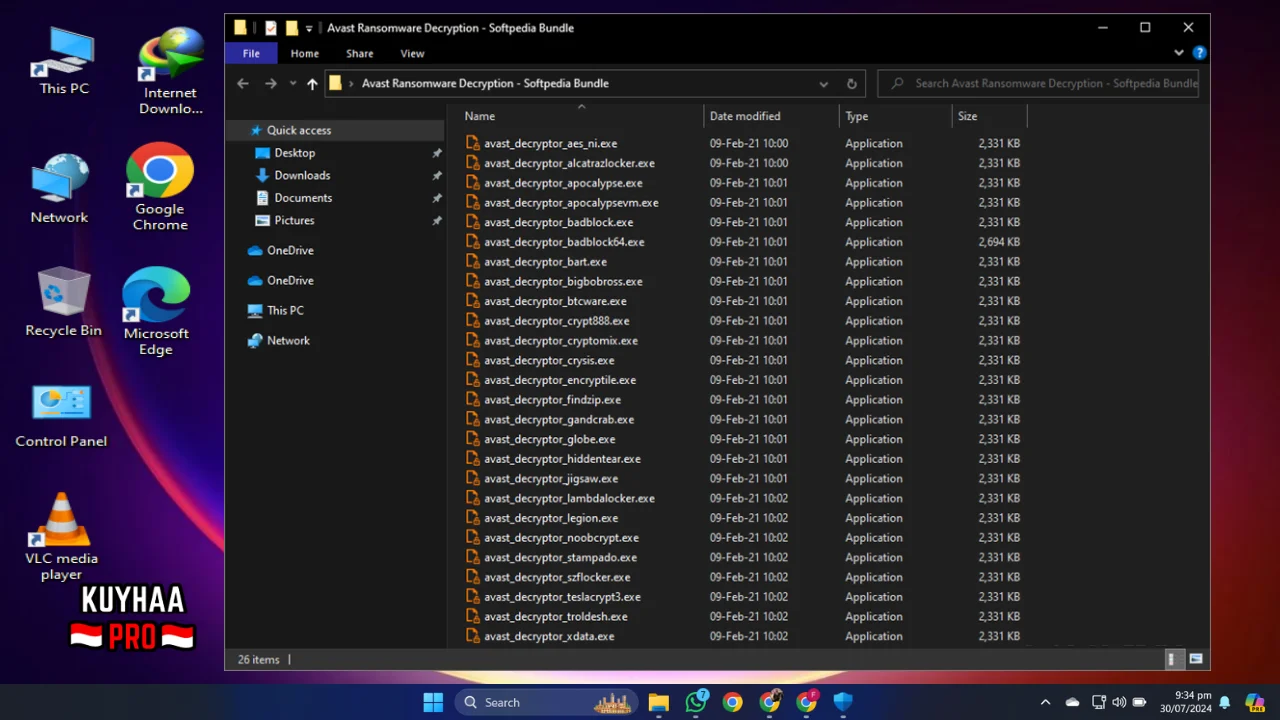Click the Properties quick access toolbar icon
The height and width of the screenshot is (720, 1280).
(x=270, y=28)
